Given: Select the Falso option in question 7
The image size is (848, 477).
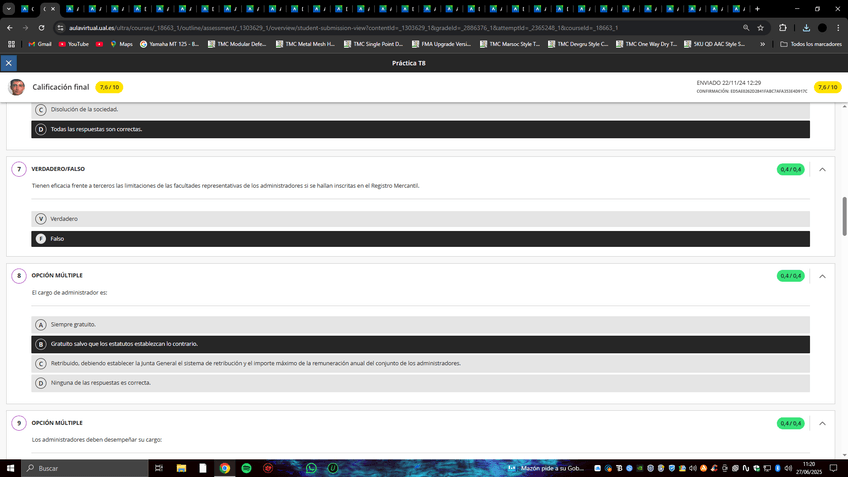Looking at the screenshot, I should click(x=420, y=238).
